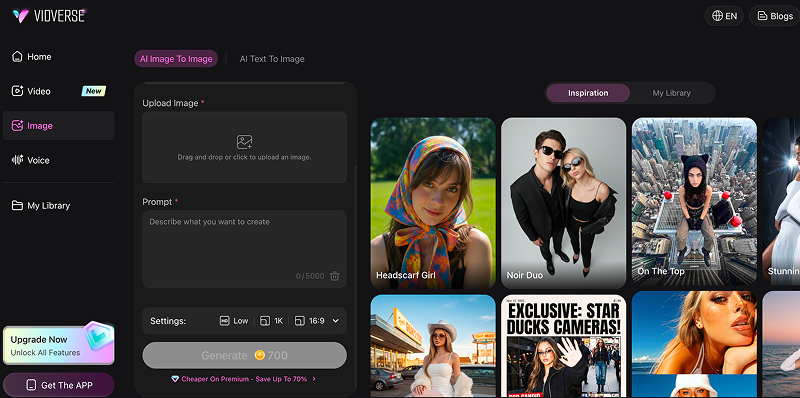800x398 pixels.
Task: Click the Get The APP button
Action: tap(59, 385)
